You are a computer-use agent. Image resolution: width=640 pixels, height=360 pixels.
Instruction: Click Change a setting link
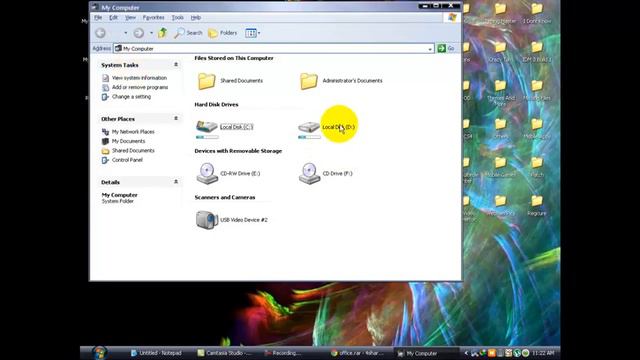click(131, 96)
